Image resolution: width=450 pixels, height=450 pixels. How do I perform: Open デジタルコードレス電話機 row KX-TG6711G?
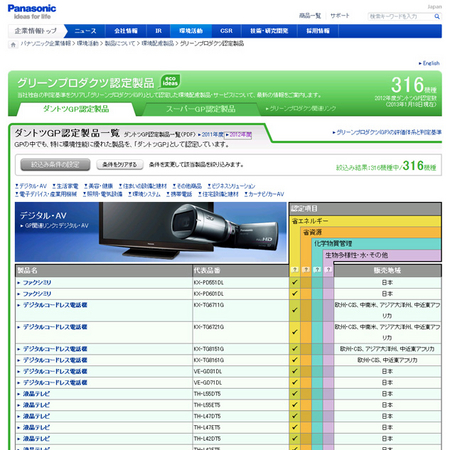pyautogui.click(x=55, y=305)
